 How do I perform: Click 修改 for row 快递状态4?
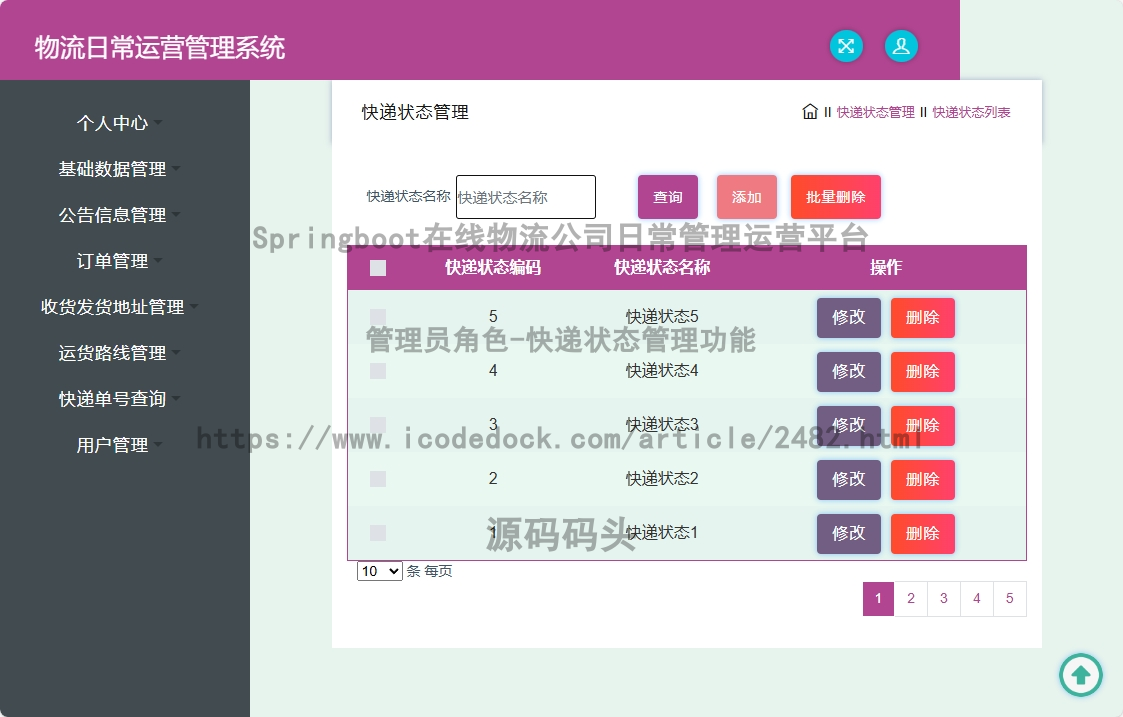point(849,372)
